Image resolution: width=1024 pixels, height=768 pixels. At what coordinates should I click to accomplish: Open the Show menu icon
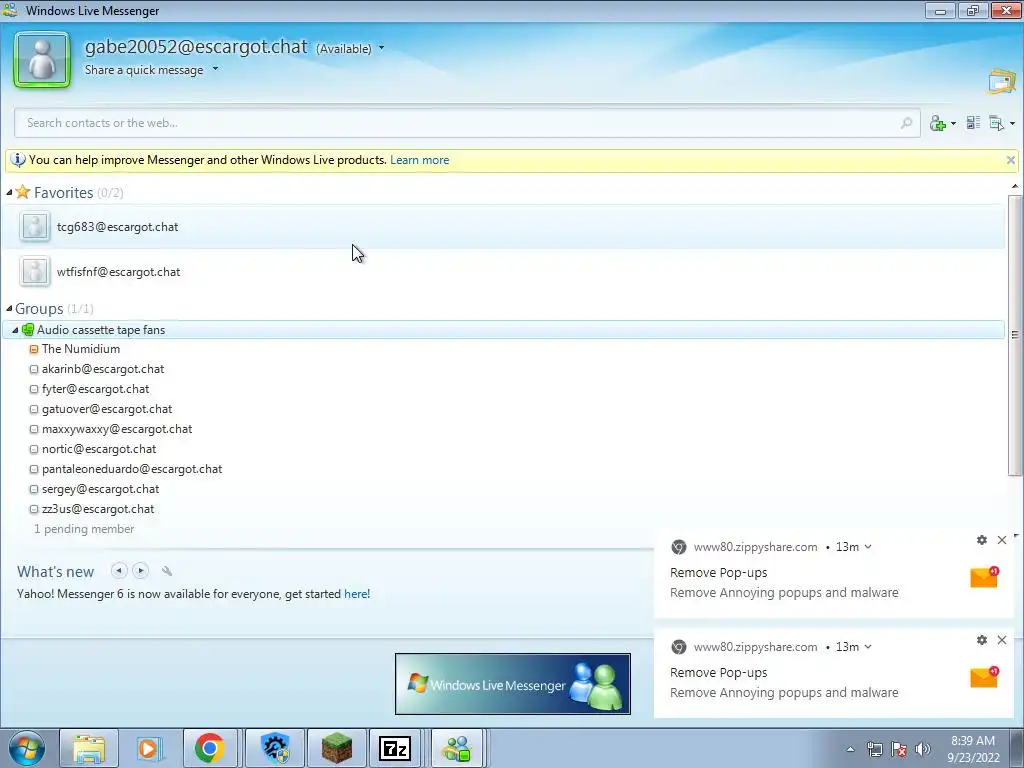[997, 123]
